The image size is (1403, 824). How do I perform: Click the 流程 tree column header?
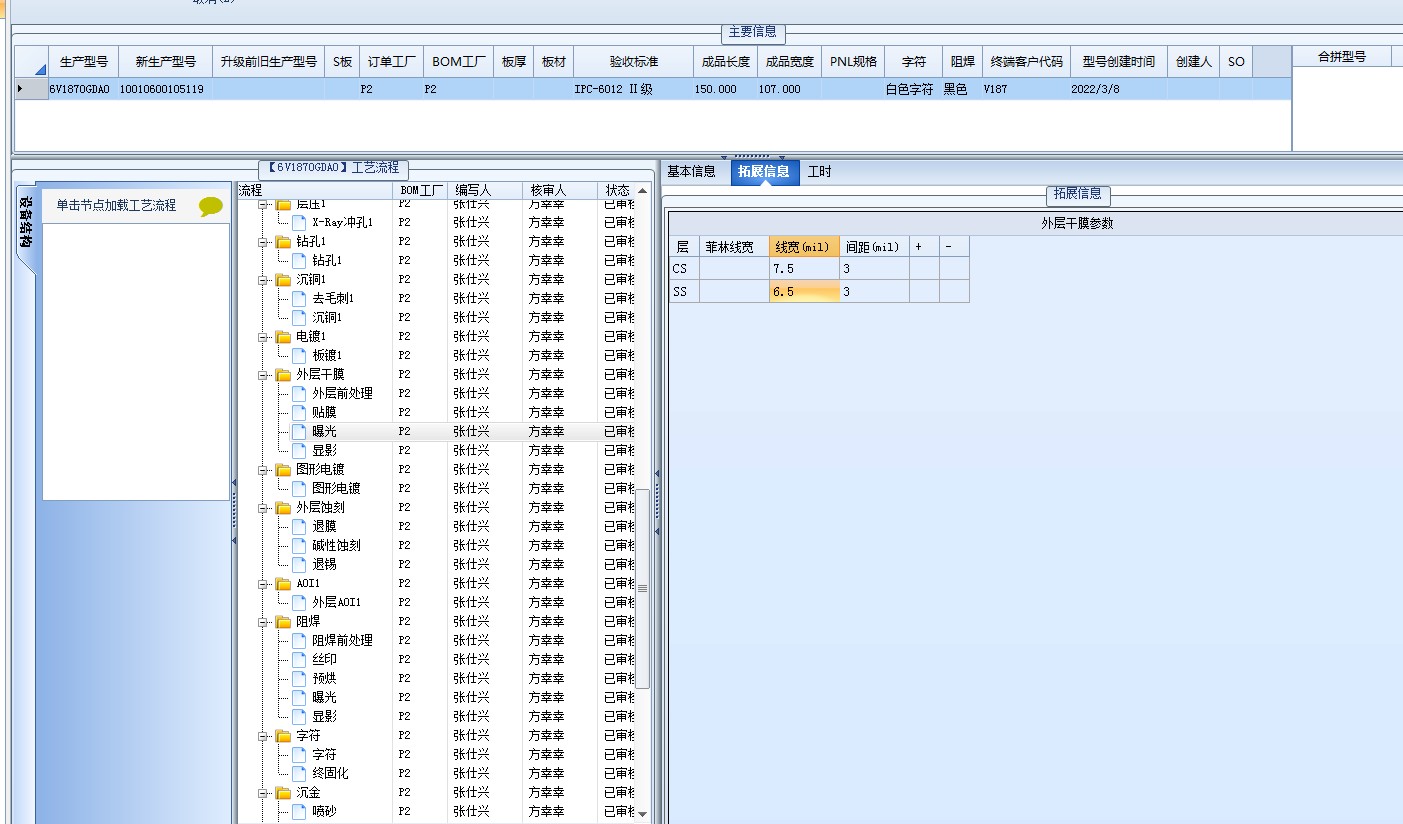click(x=315, y=190)
